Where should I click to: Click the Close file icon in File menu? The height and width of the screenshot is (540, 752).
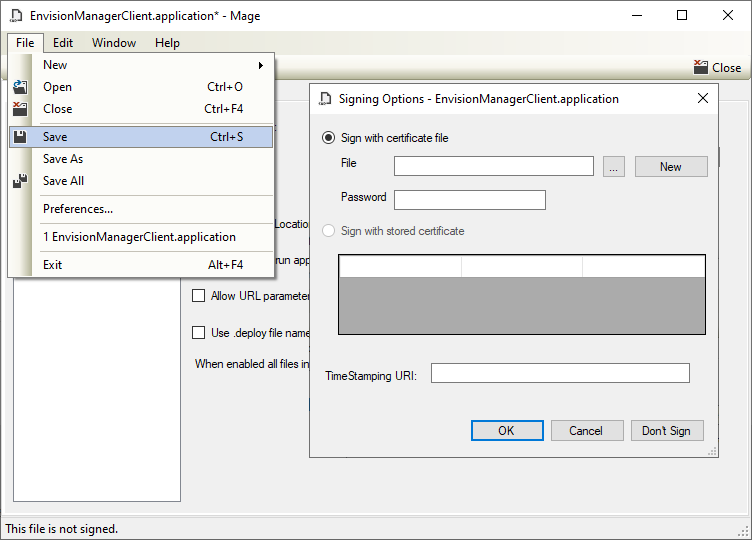tap(20, 109)
